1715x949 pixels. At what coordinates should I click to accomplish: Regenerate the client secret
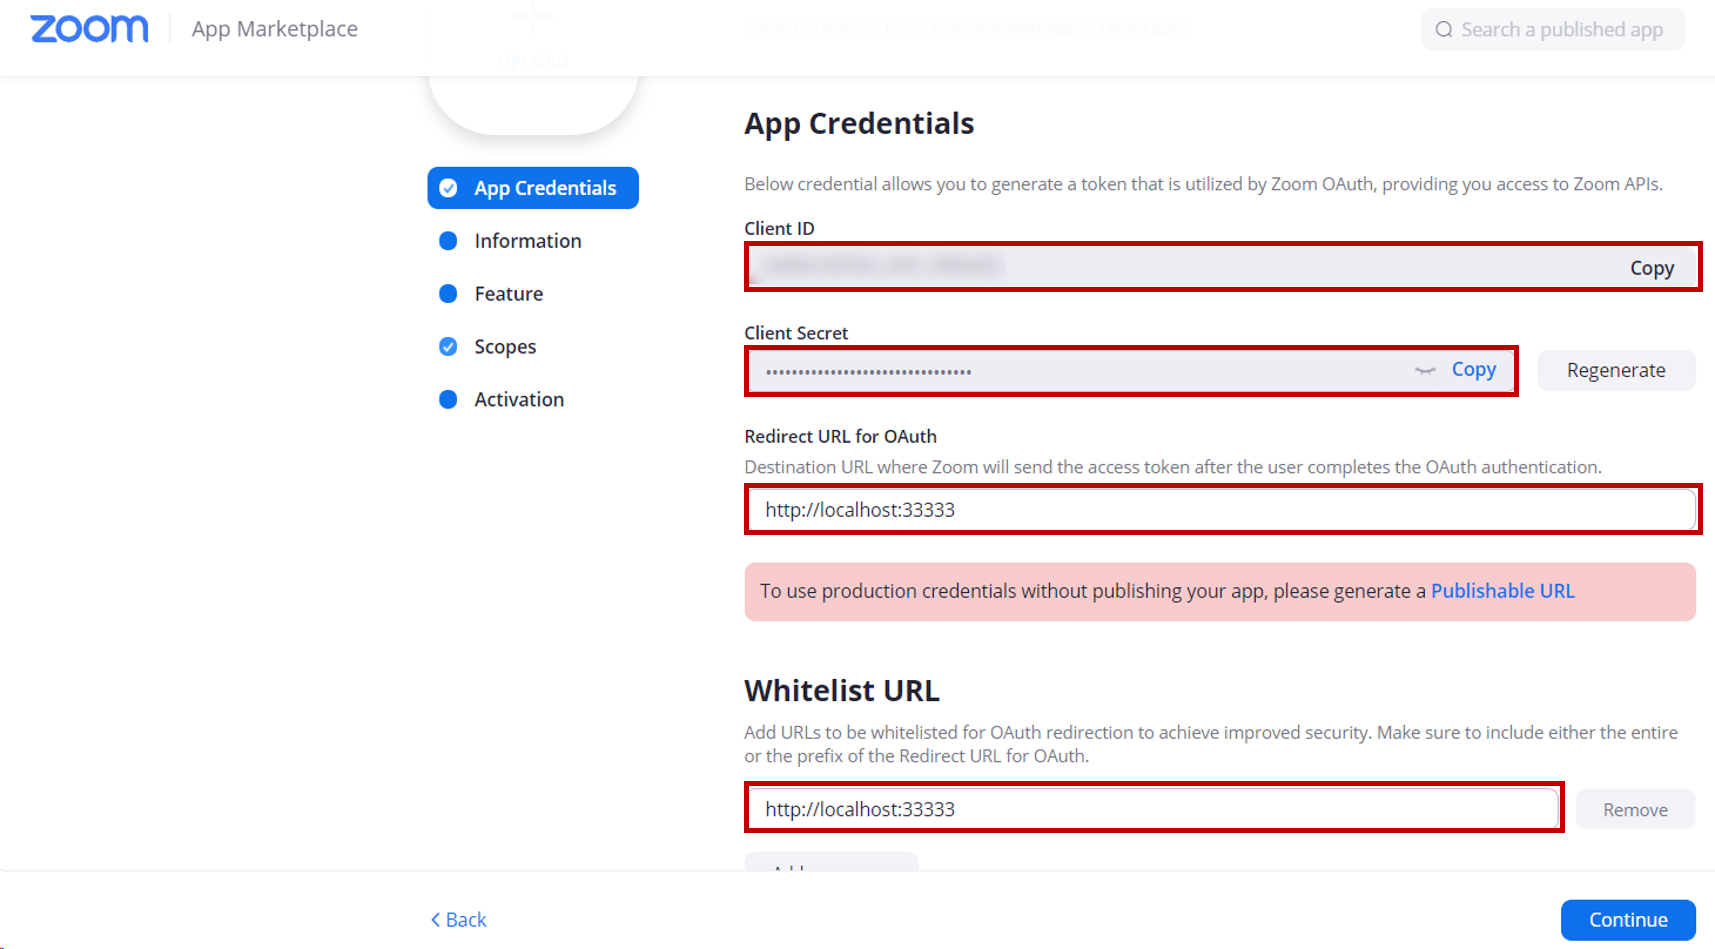(x=1616, y=370)
